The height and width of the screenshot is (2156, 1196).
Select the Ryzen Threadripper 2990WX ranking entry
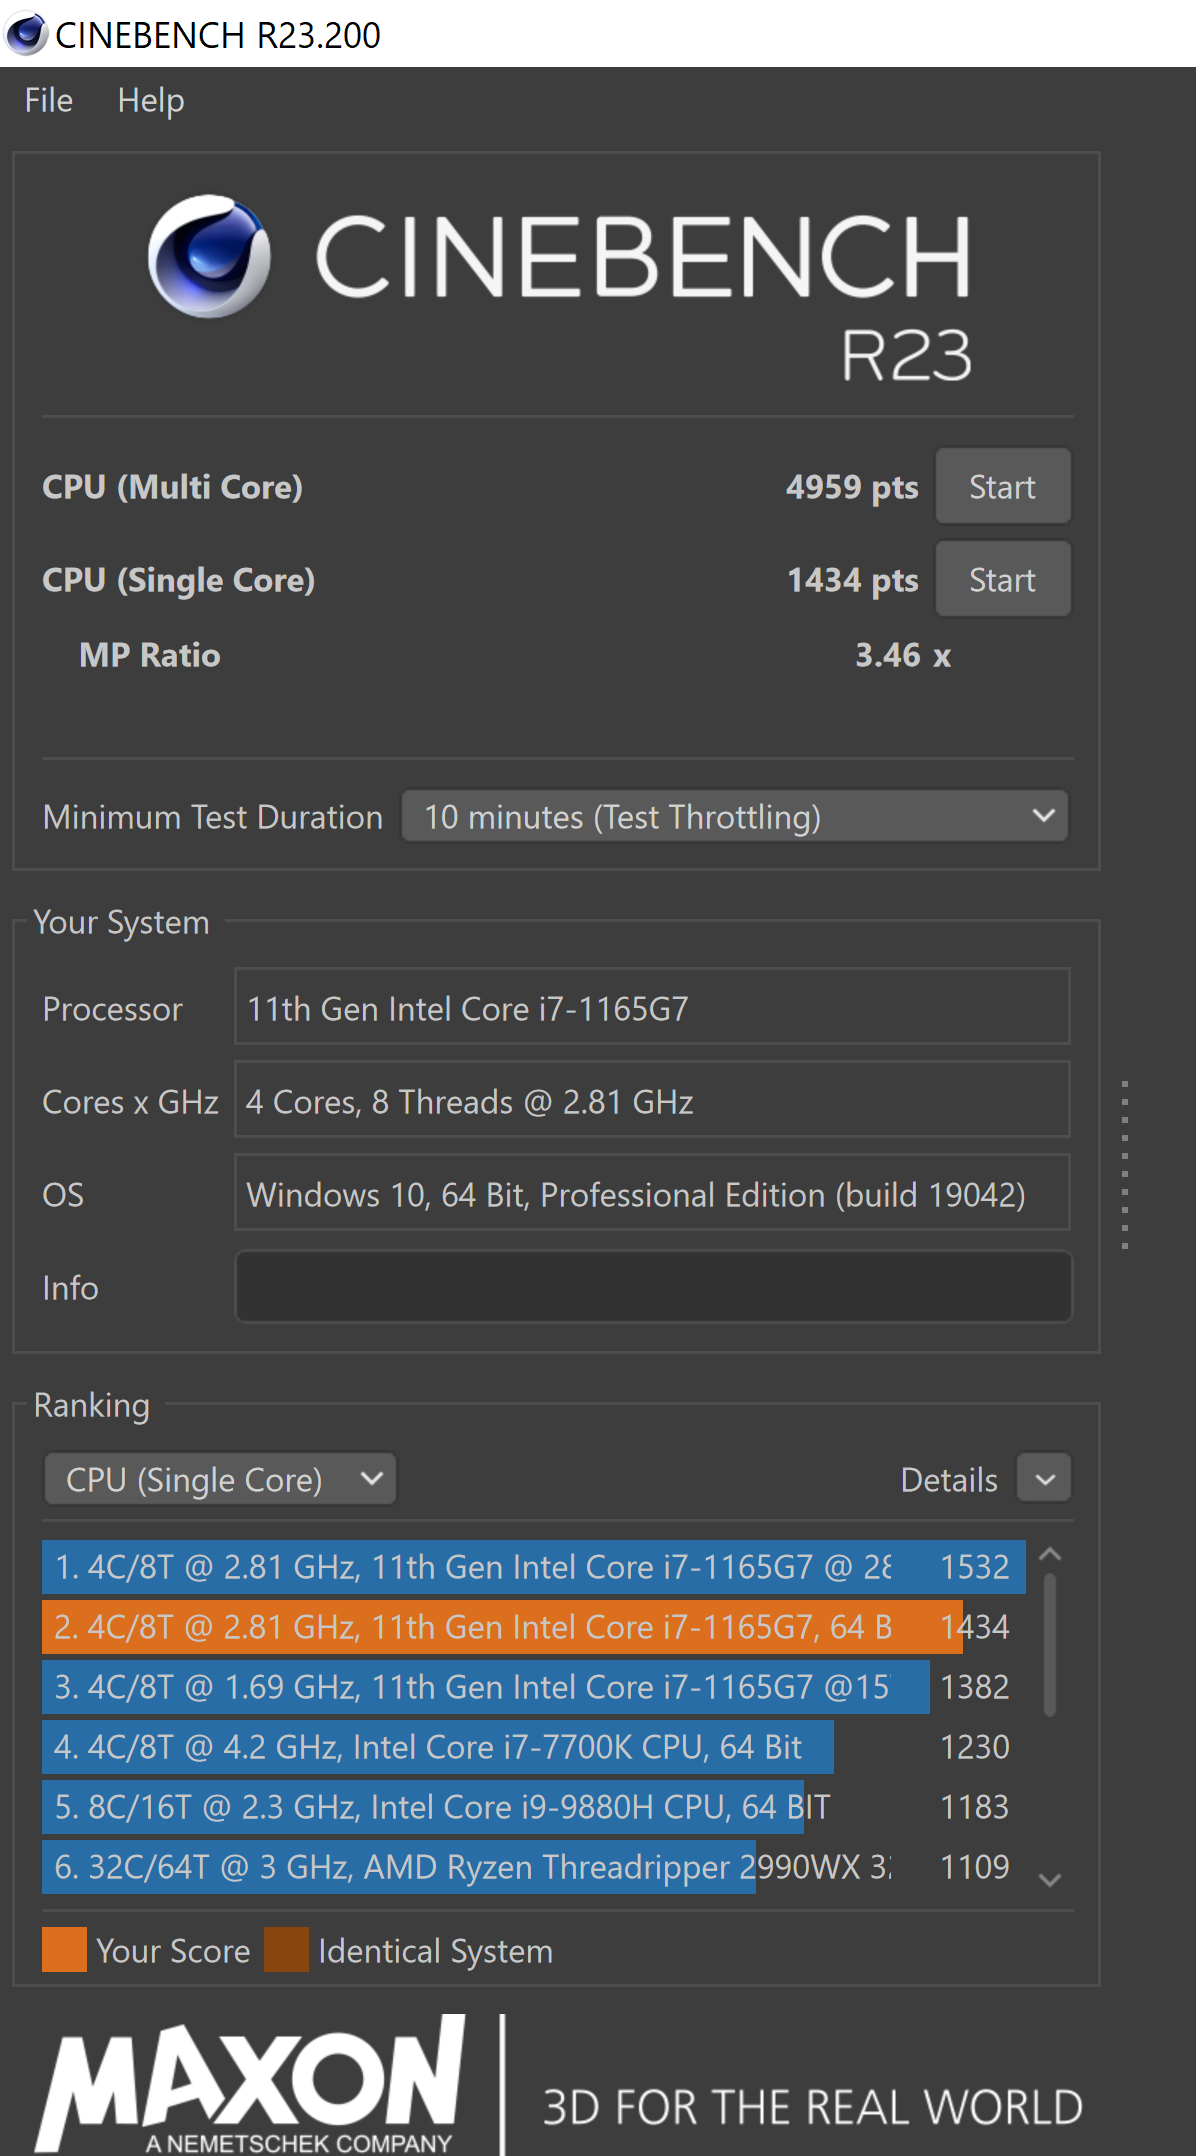point(533,1866)
